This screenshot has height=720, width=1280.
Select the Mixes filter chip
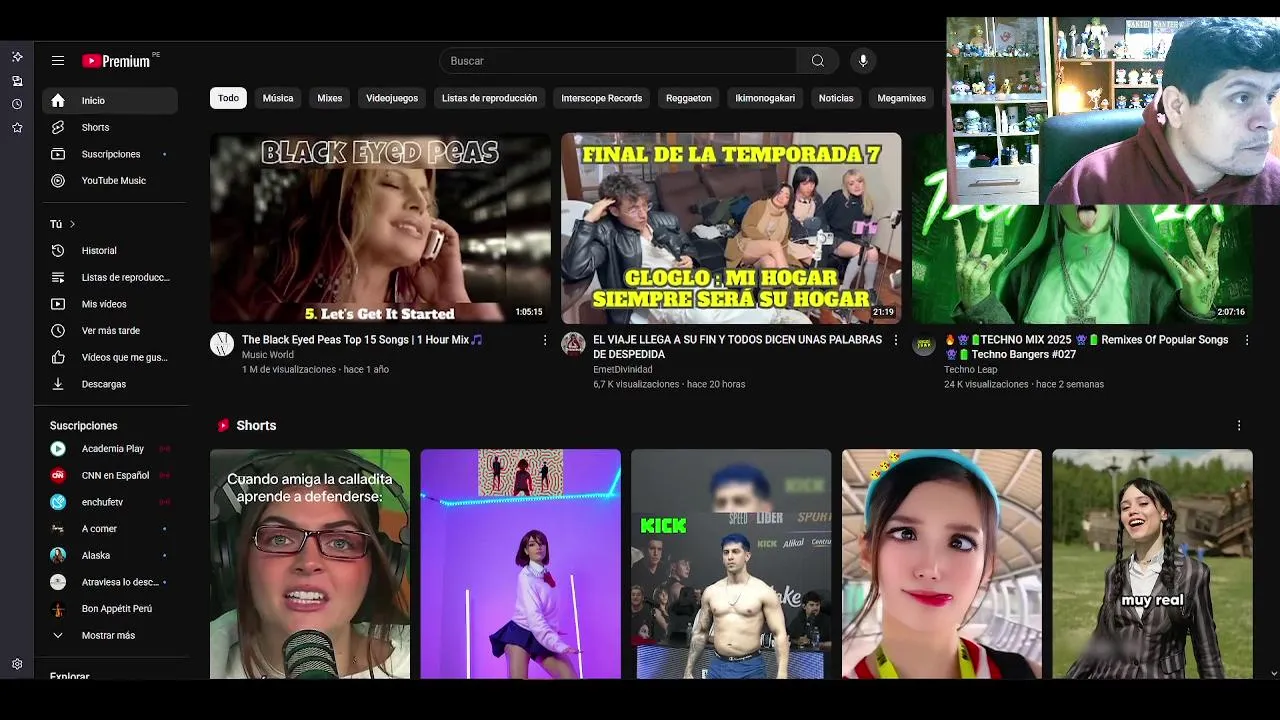(330, 98)
